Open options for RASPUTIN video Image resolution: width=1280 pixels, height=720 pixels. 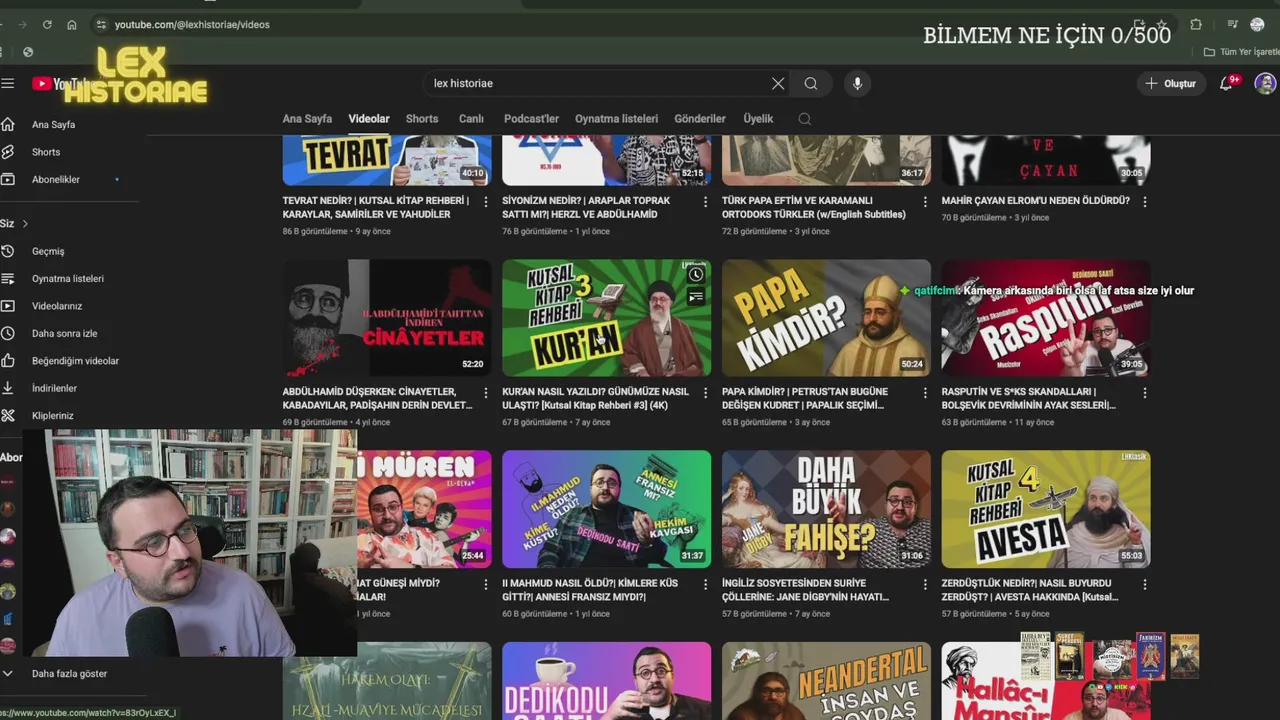point(1145,393)
